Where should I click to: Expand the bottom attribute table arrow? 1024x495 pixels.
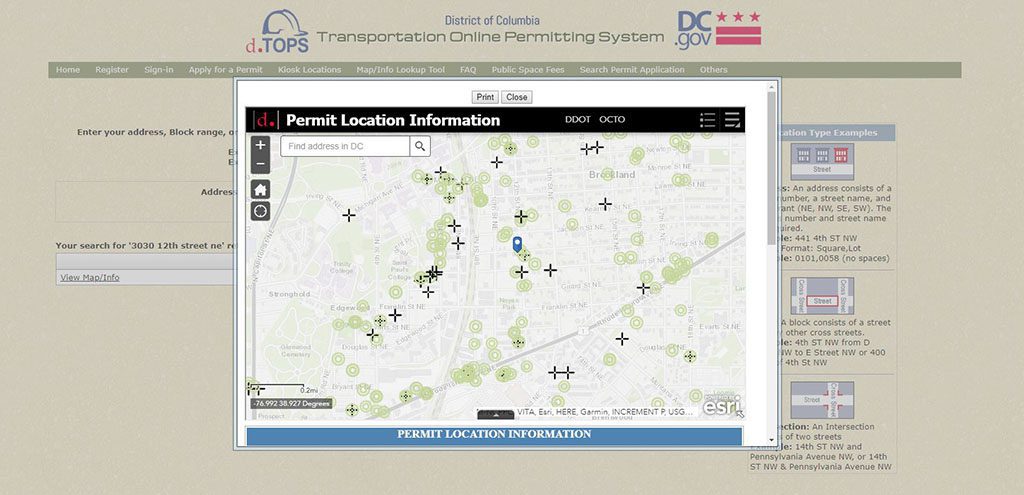click(x=496, y=414)
